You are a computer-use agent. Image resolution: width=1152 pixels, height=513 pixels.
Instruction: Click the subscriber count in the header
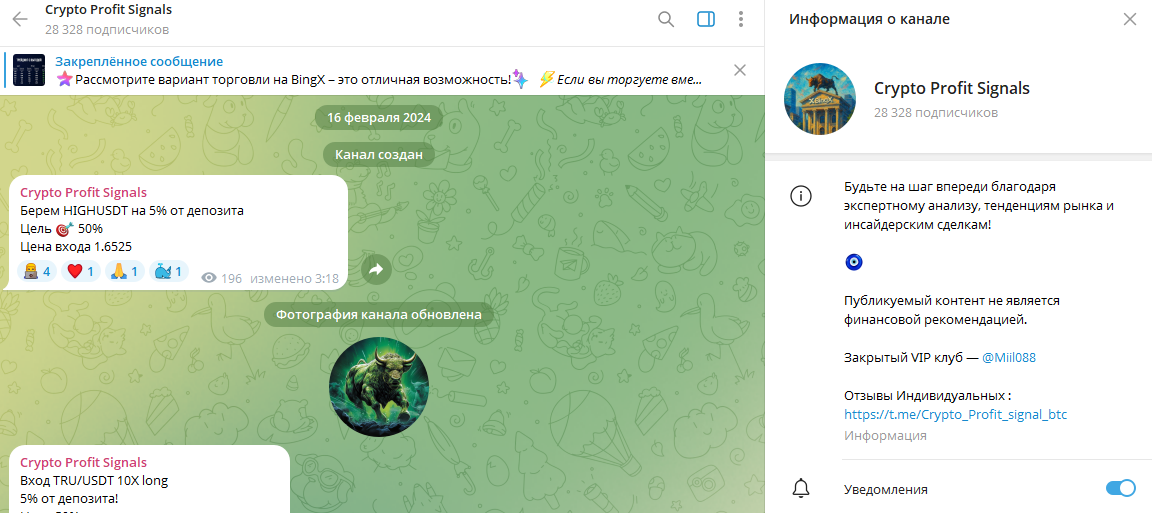click(107, 30)
